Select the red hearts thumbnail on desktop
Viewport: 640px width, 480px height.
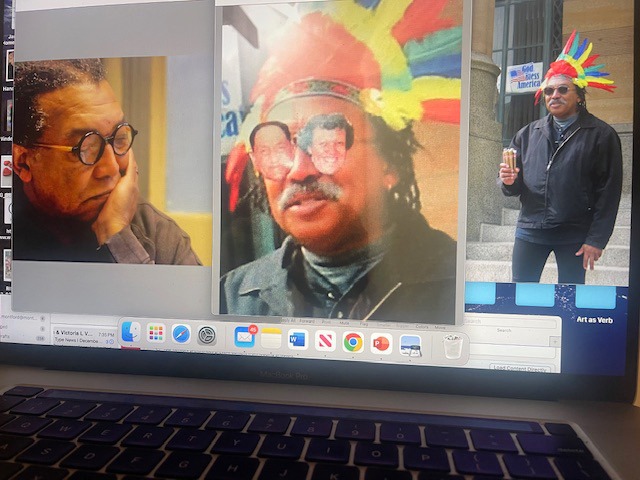tap(7, 171)
